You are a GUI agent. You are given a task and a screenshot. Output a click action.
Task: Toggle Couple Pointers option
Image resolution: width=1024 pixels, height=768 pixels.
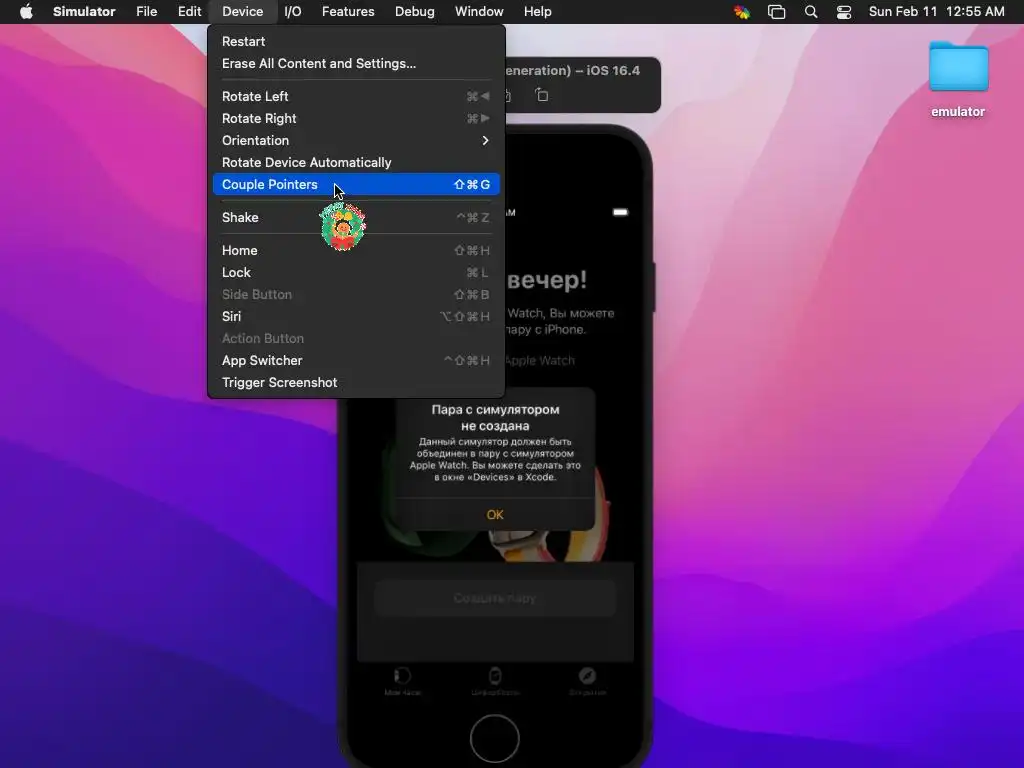tap(356, 184)
